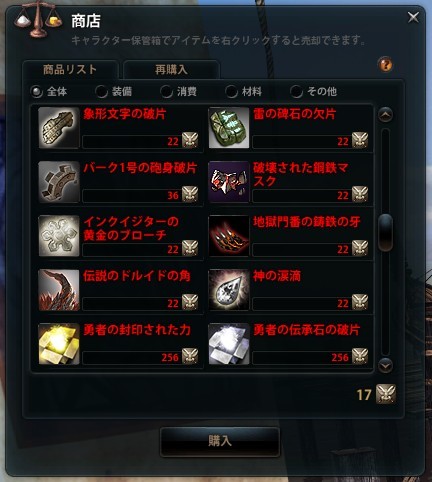This screenshot has height=482, width=432.
Task: Select the 勇者の封印された力 gold item
Action: pos(59,344)
